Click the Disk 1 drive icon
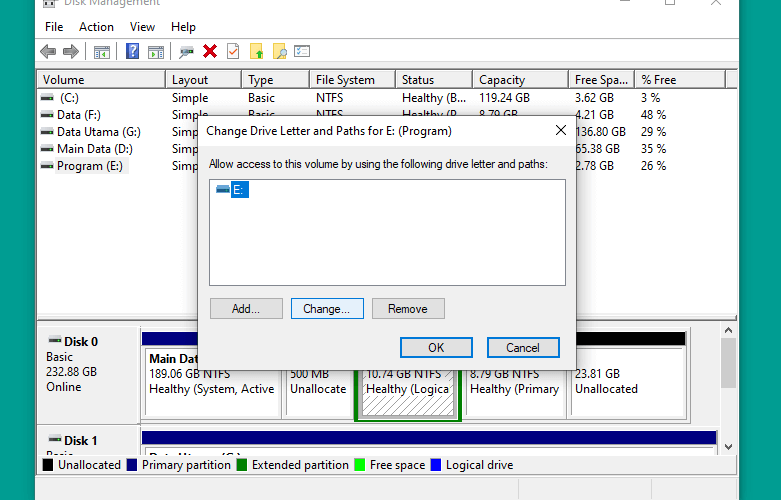This screenshot has height=500, width=781. (x=54, y=439)
